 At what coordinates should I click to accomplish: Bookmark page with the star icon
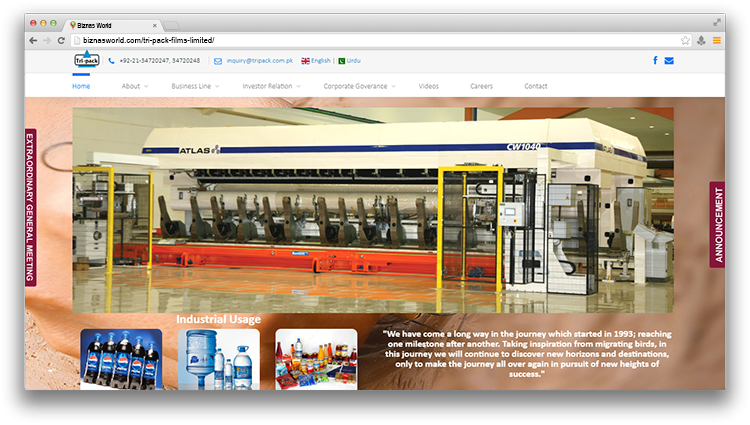pos(685,40)
